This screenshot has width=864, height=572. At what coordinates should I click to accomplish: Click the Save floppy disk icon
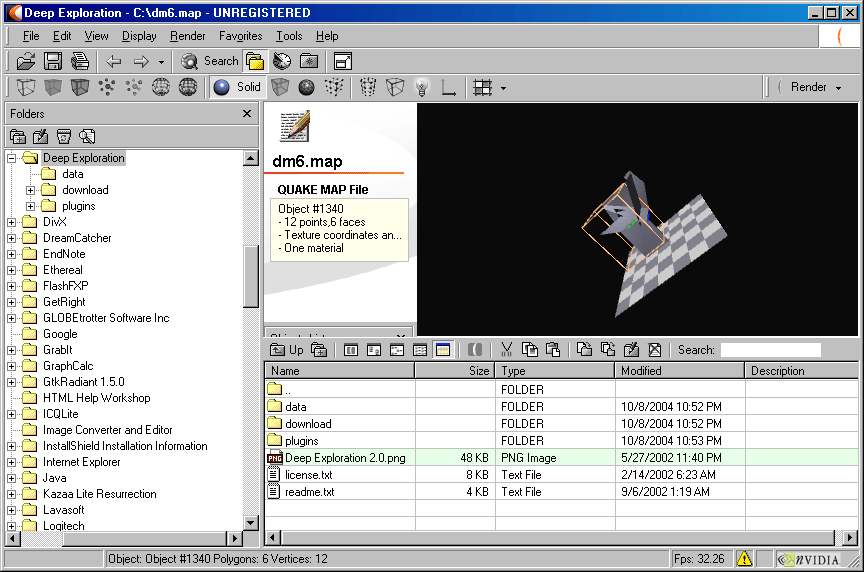pyautogui.click(x=53, y=61)
